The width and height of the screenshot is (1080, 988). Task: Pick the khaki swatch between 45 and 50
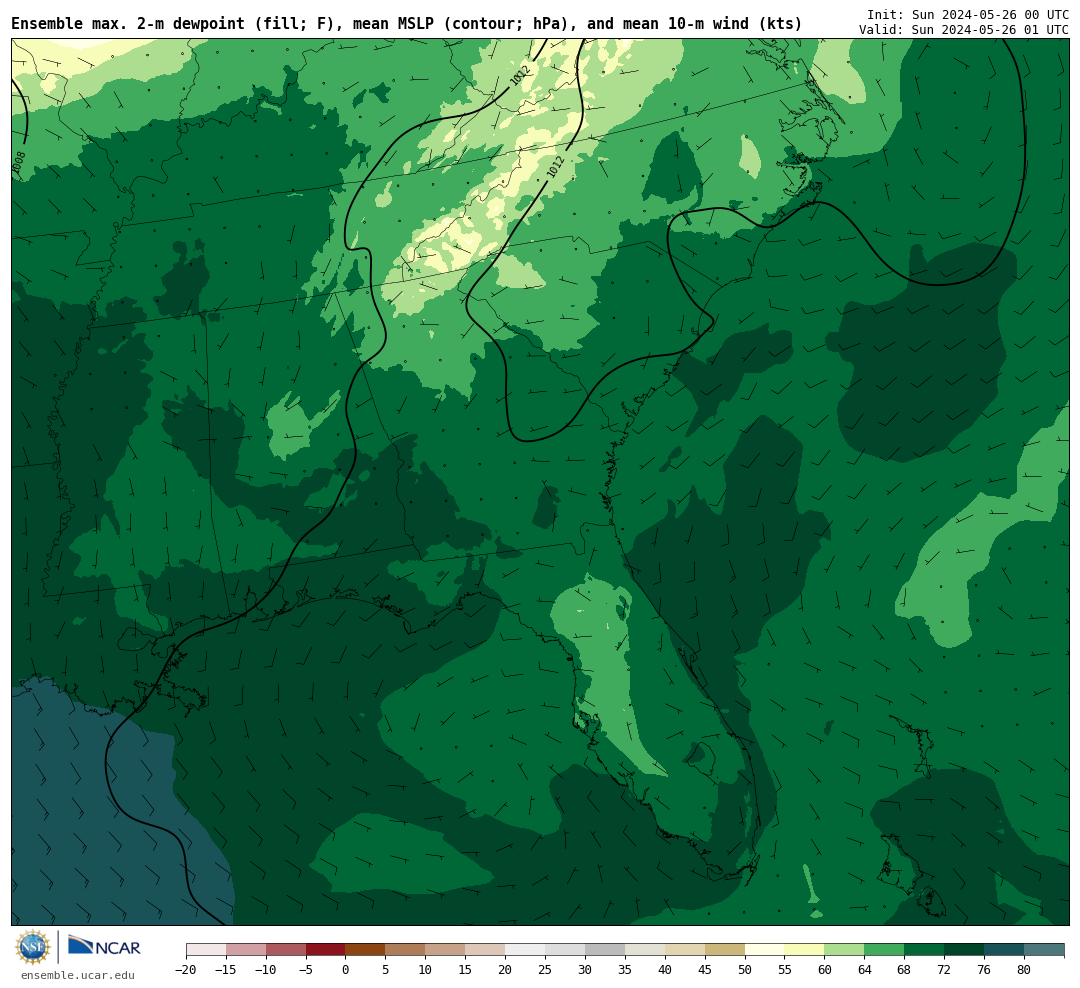[725, 950]
